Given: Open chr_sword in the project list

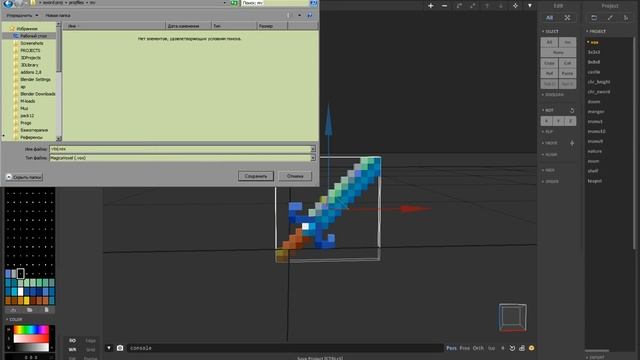Looking at the screenshot, I should 599,92.
